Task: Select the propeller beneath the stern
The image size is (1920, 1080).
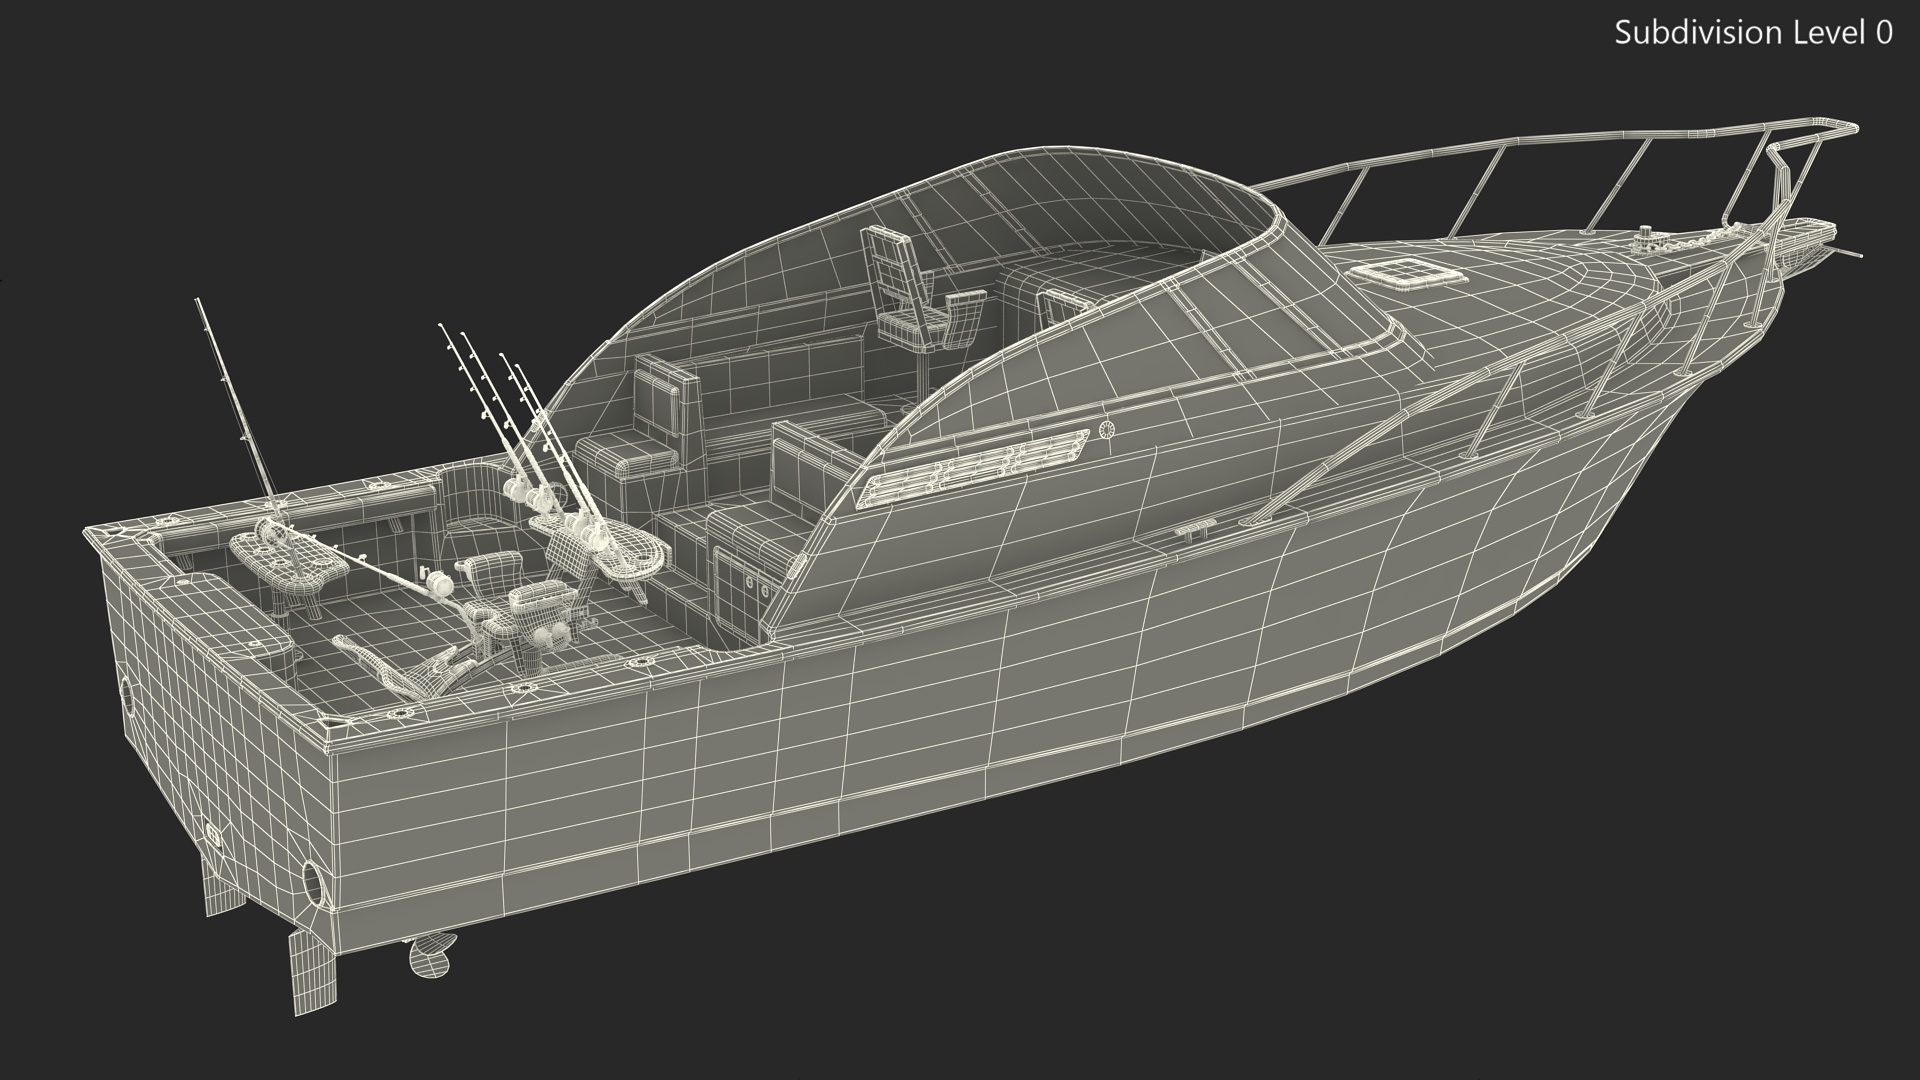Action: (x=431, y=955)
